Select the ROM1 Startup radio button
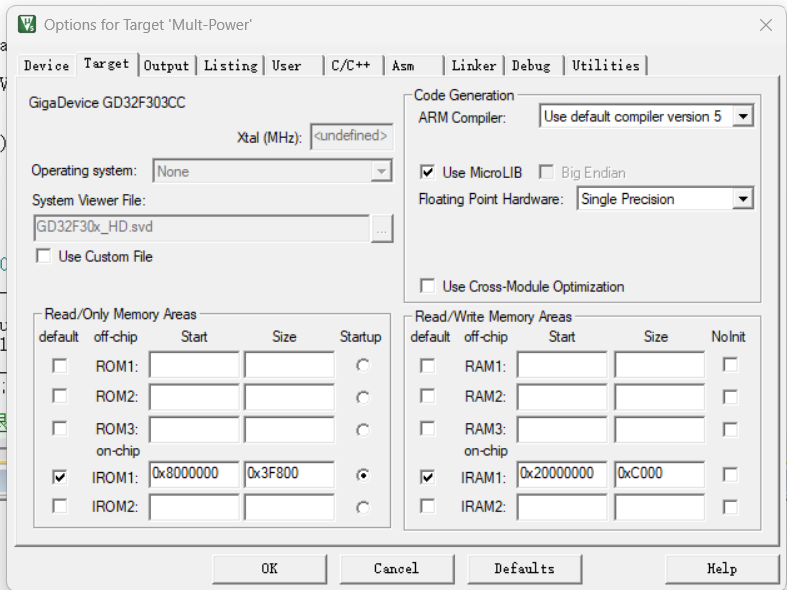Screen dimensions: 787x590 point(362,365)
